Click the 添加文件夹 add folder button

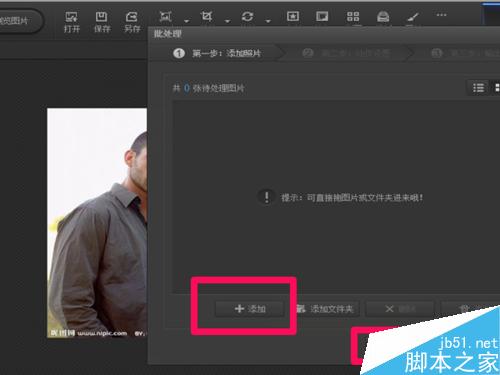pyautogui.click(x=326, y=309)
